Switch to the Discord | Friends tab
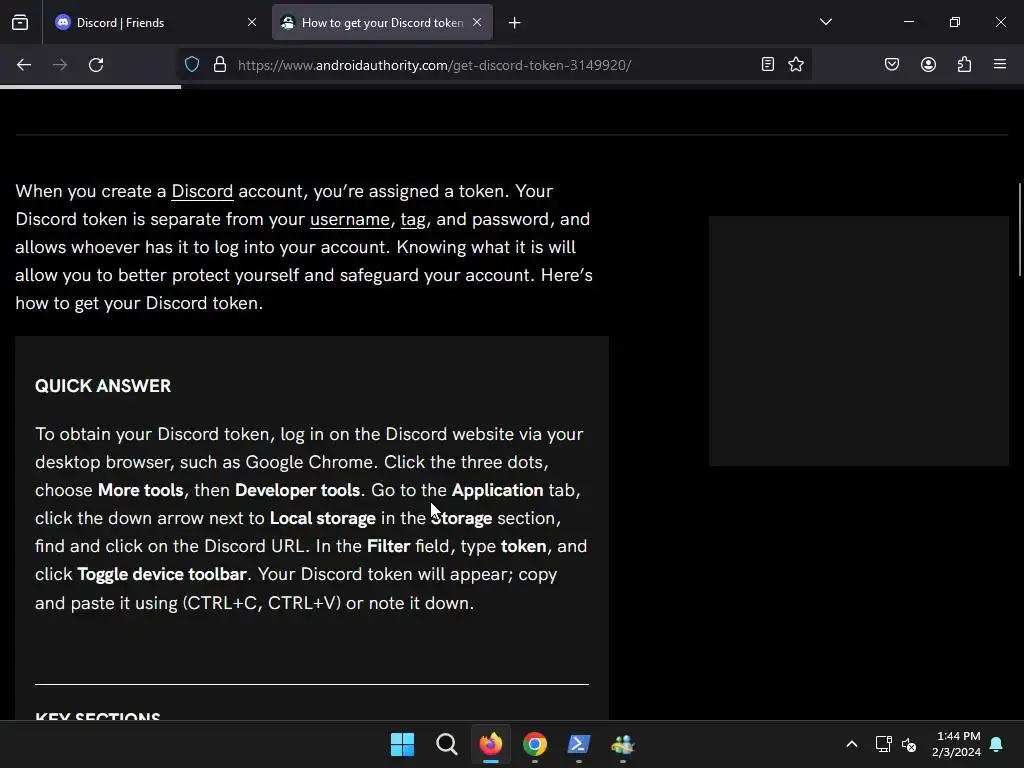This screenshot has width=1024, height=768. click(156, 22)
